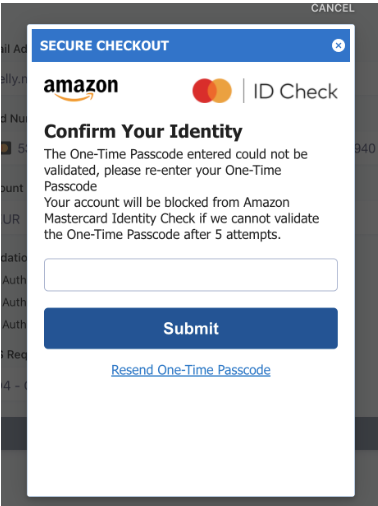Click CANCEL above the dialog
Image resolution: width=378 pixels, height=506 pixels.
(x=332, y=8)
